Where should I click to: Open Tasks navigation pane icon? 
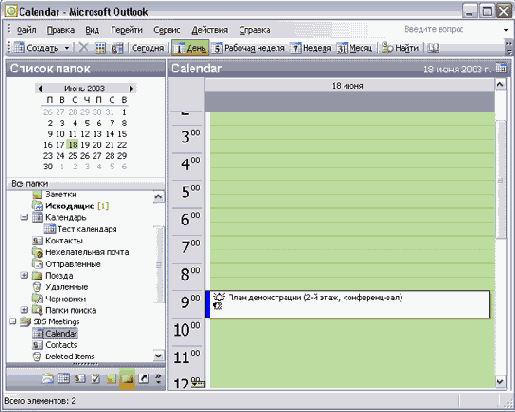[x=96, y=379]
